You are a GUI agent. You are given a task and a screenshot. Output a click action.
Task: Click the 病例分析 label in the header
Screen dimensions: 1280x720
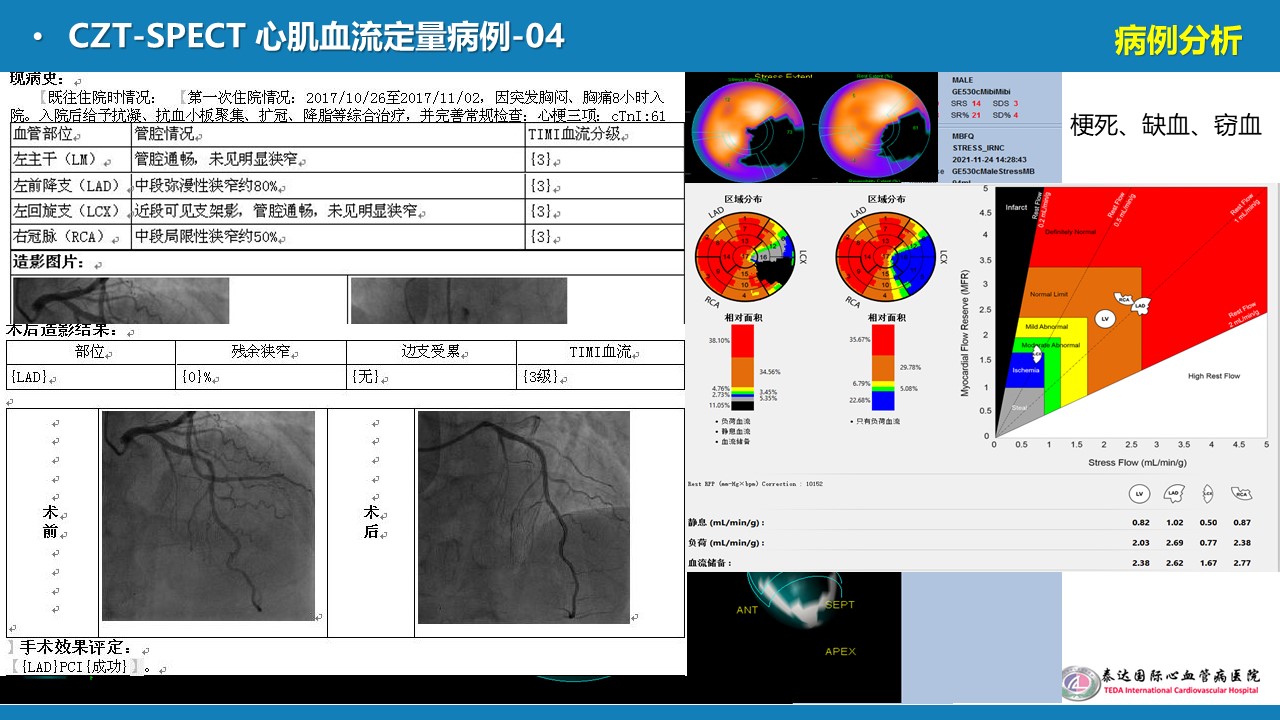click(1177, 41)
